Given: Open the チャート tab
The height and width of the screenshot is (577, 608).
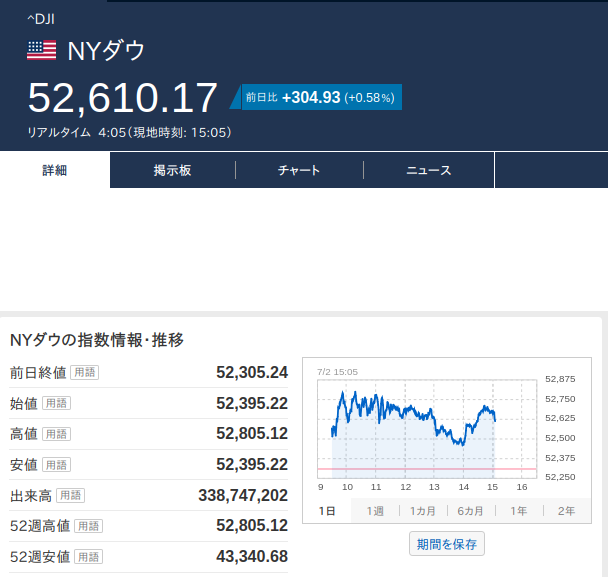Looking at the screenshot, I should pos(299,170).
